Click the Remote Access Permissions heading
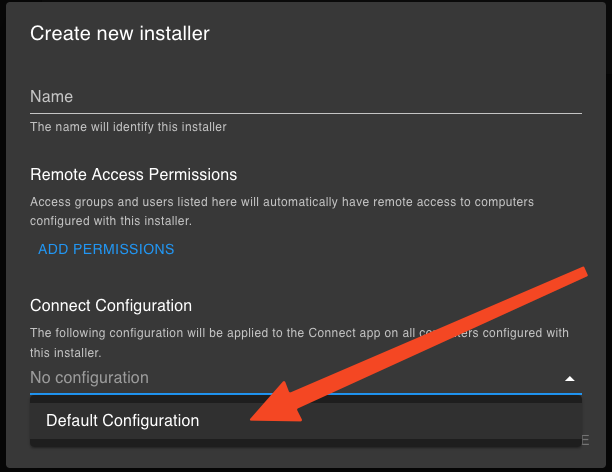This screenshot has width=612, height=472. coord(133,175)
